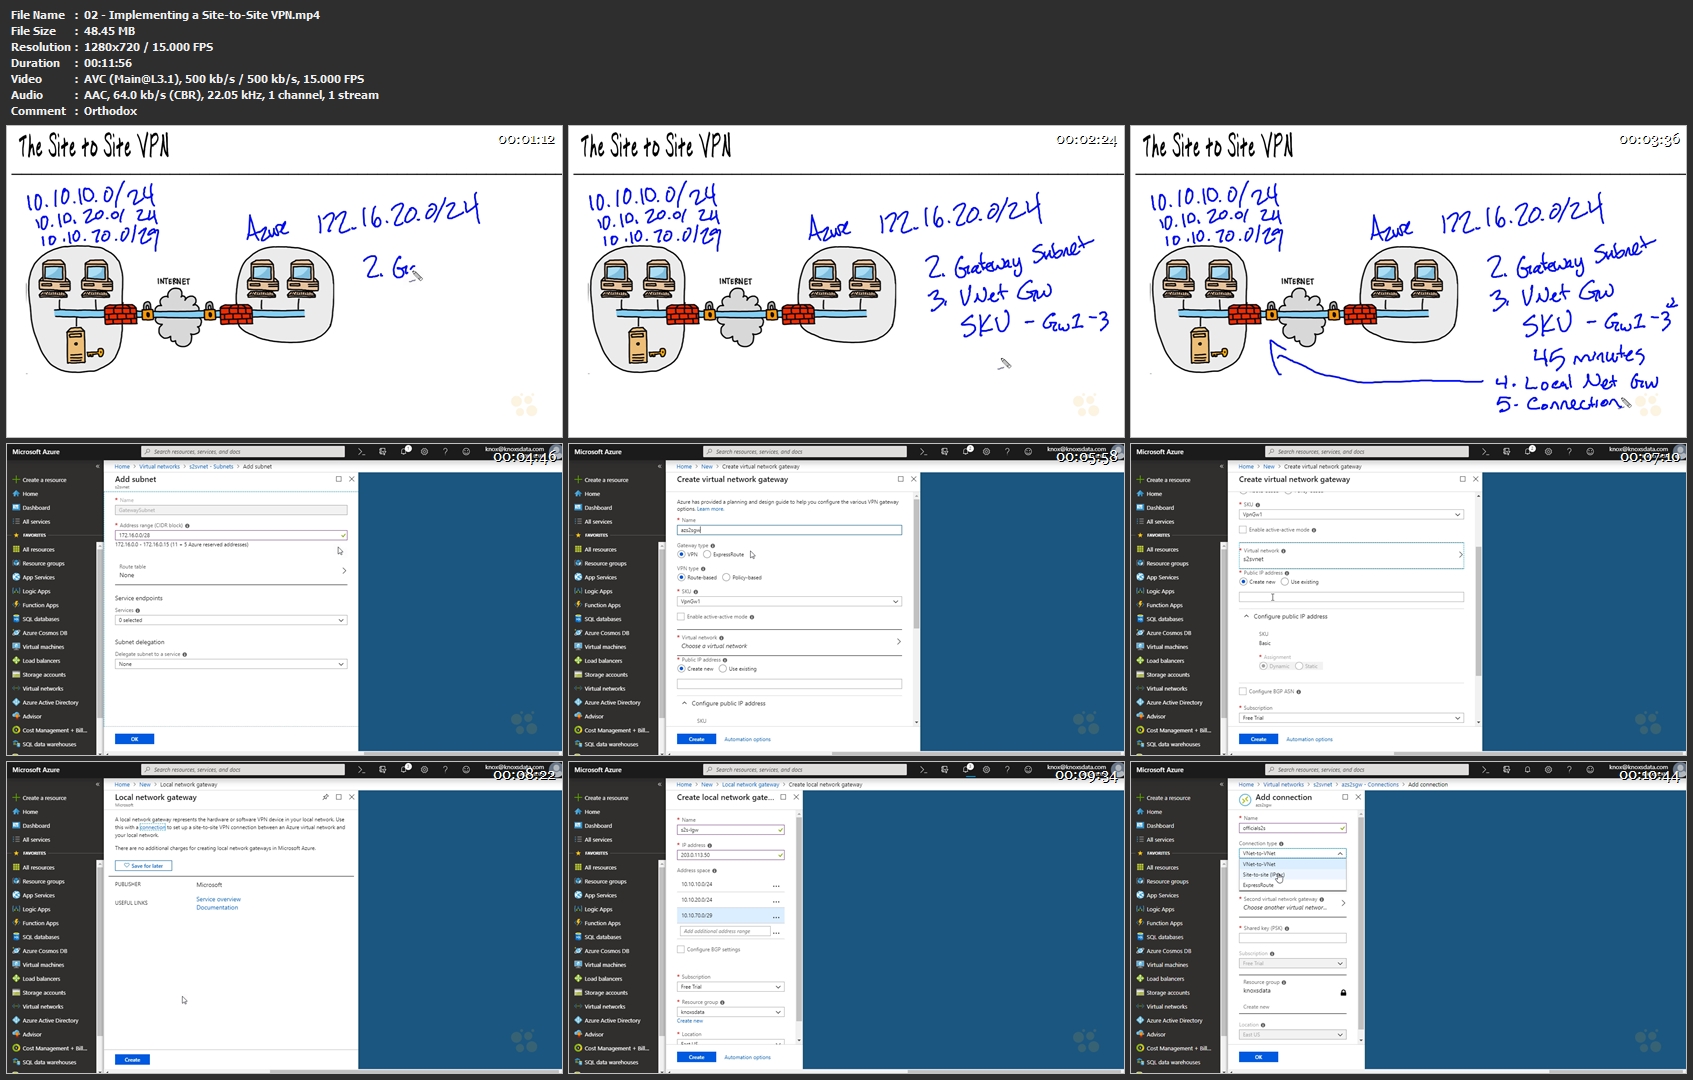Open Resource groups in 00:04:46 frame sidebar
This screenshot has height=1080, width=1693.
point(38,563)
